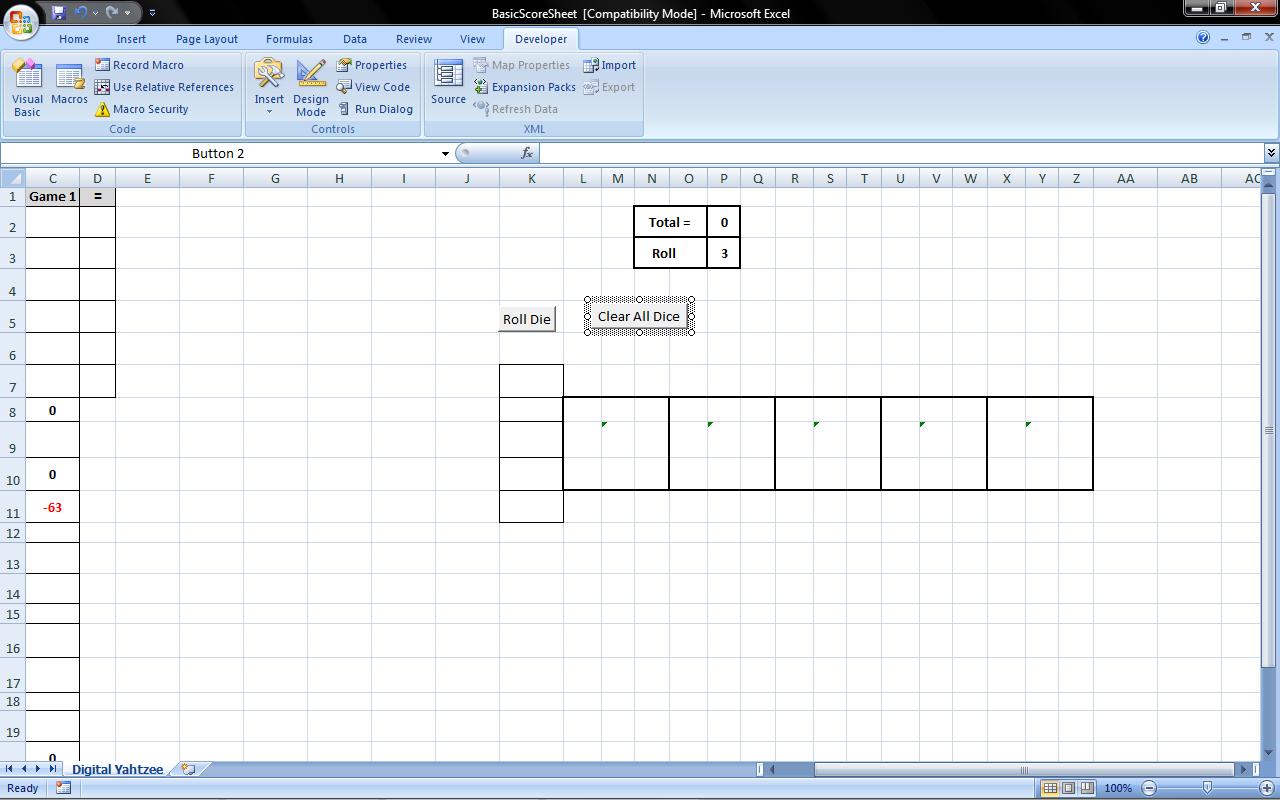Open the XML Source pane
The image size is (1280, 800).
(448, 83)
